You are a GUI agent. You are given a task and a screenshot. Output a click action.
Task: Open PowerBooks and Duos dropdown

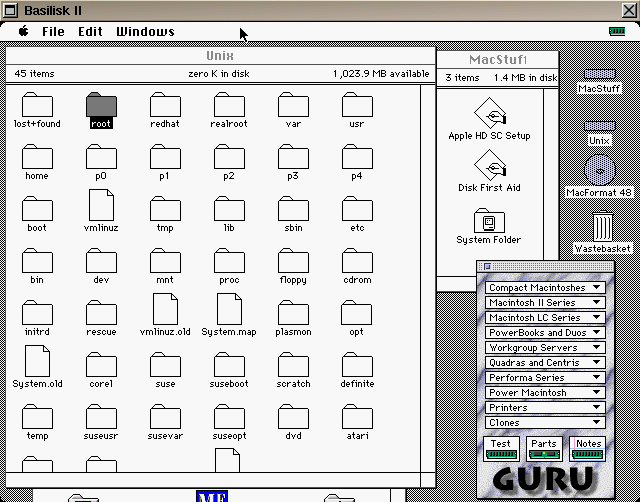click(545, 333)
